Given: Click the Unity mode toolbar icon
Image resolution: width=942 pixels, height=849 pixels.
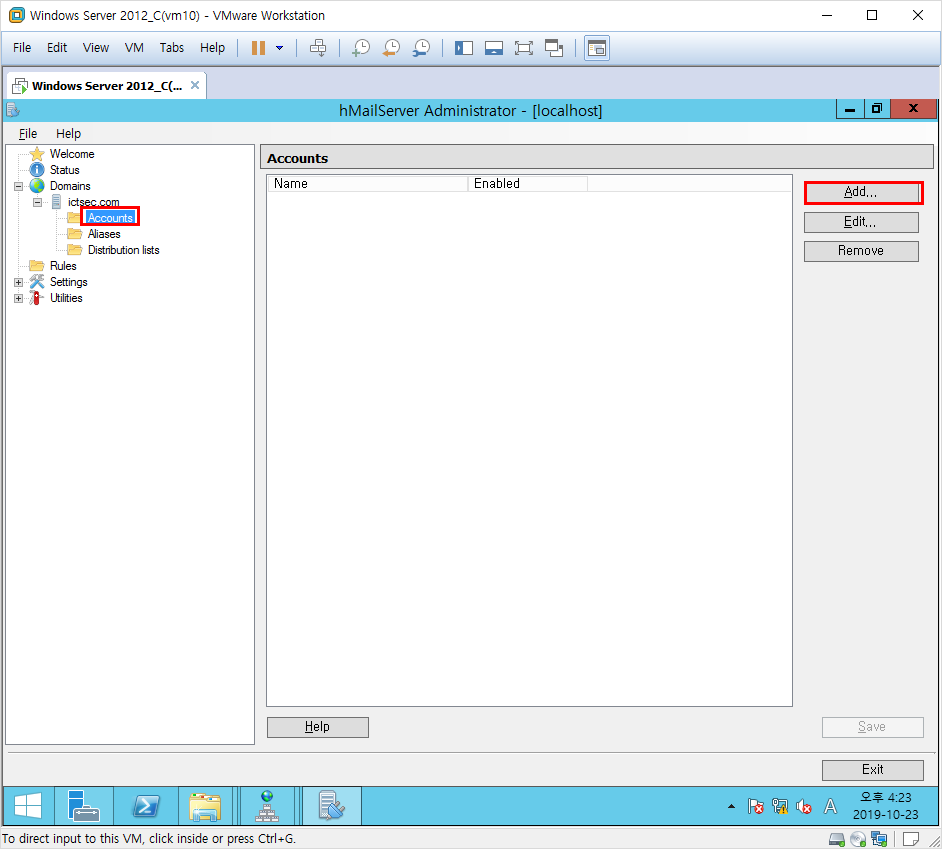Looking at the screenshot, I should tap(554, 48).
